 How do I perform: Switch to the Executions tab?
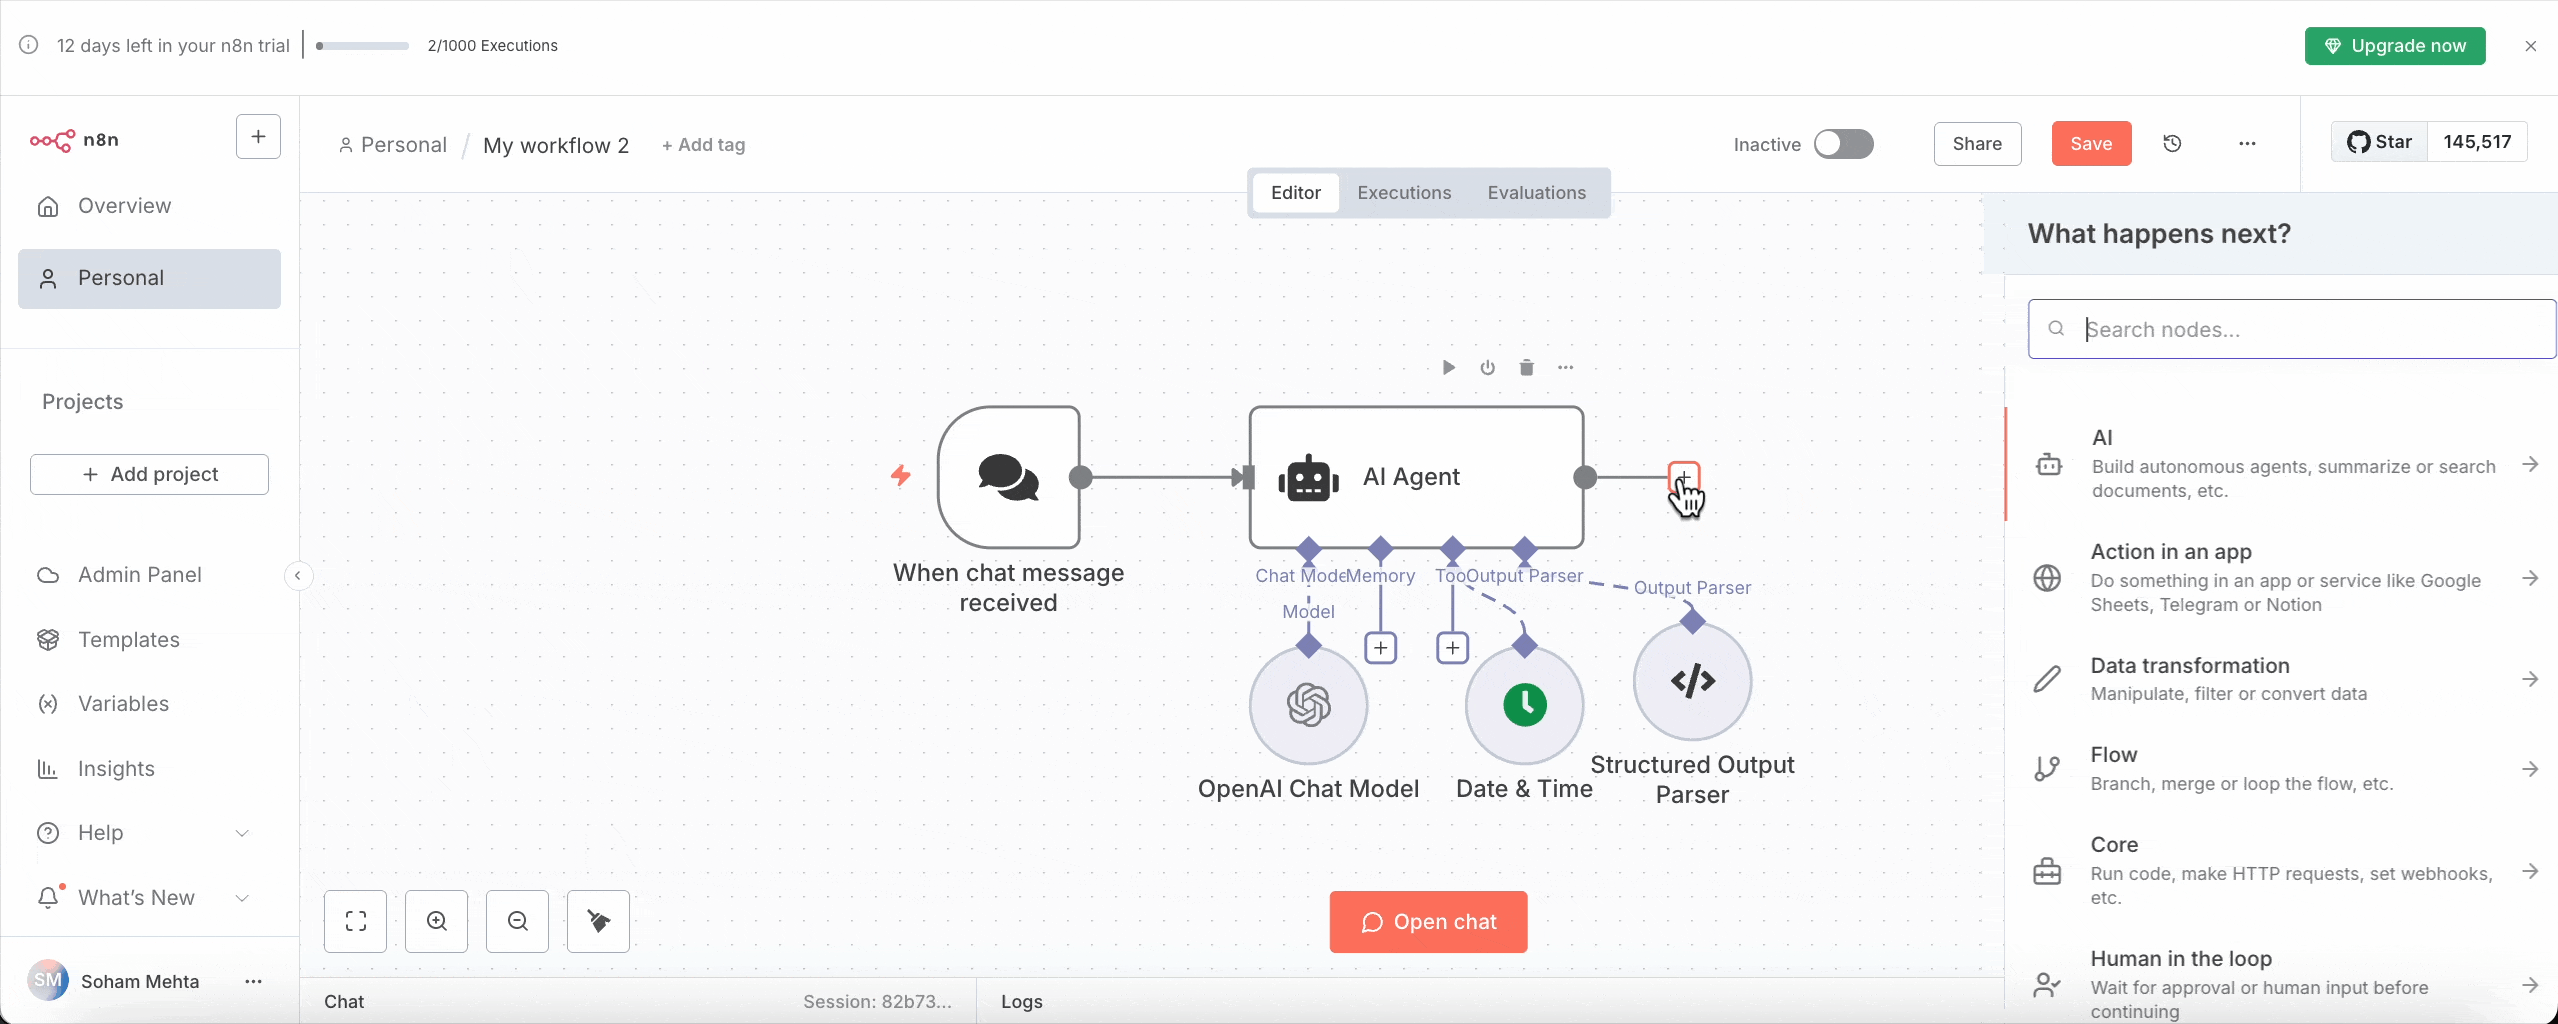(1403, 192)
